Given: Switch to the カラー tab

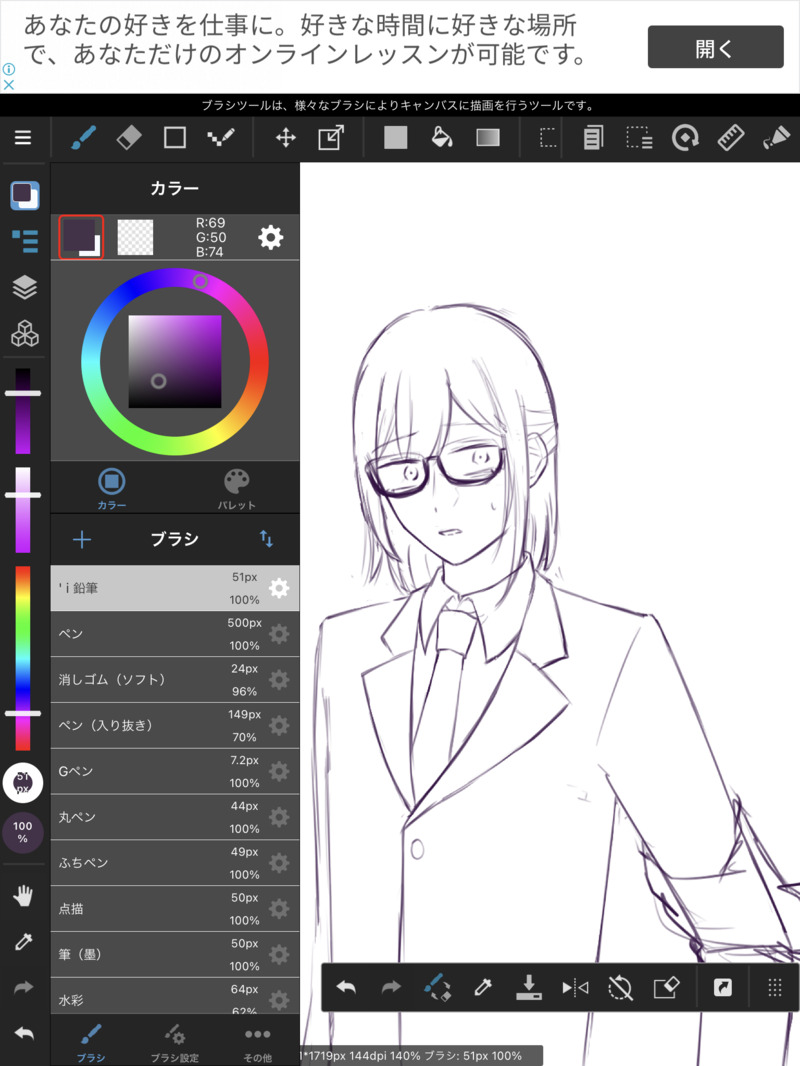Looking at the screenshot, I should pyautogui.click(x=112, y=488).
